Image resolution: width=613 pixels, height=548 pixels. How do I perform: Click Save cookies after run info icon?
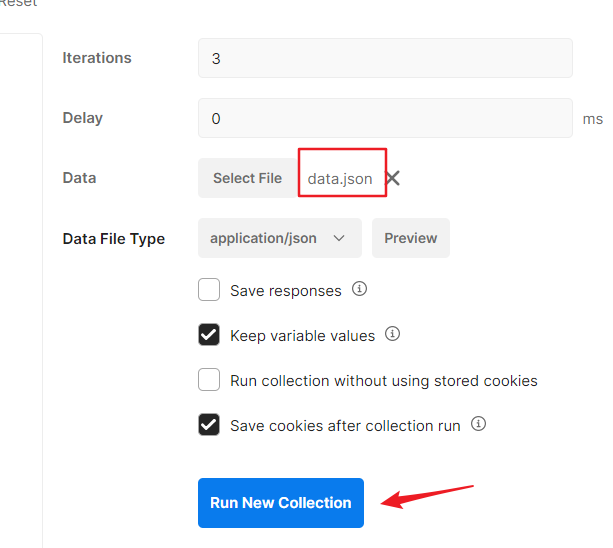tap(479, 424)
